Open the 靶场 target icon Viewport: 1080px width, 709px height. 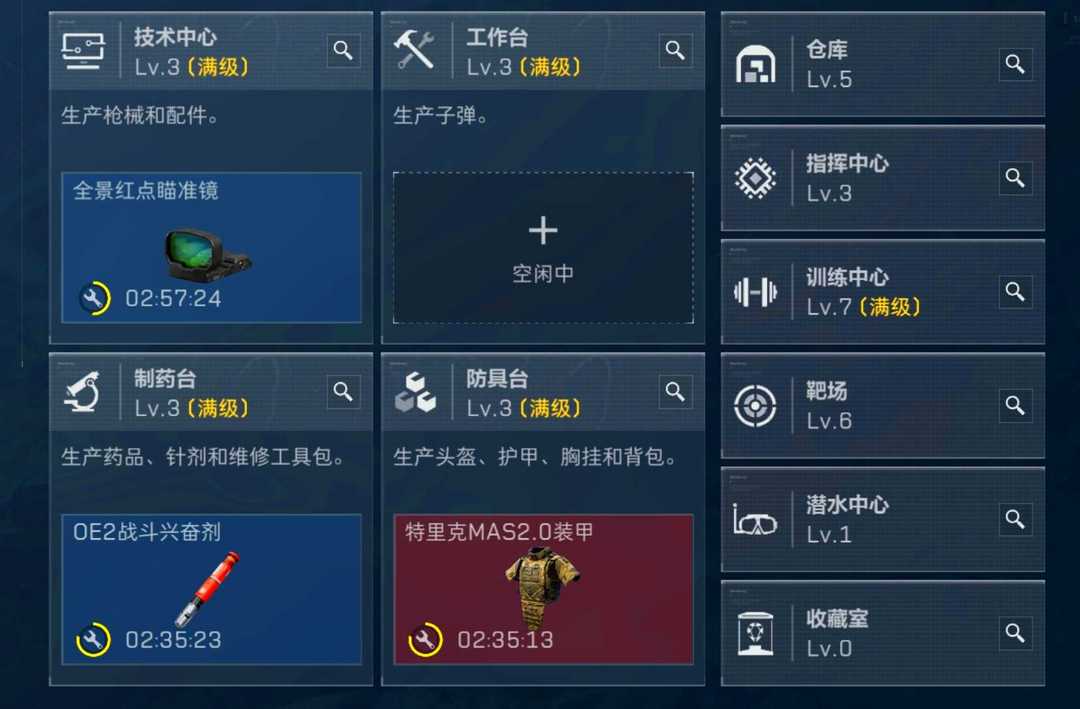pyautogui.click(x=756, y=406)
